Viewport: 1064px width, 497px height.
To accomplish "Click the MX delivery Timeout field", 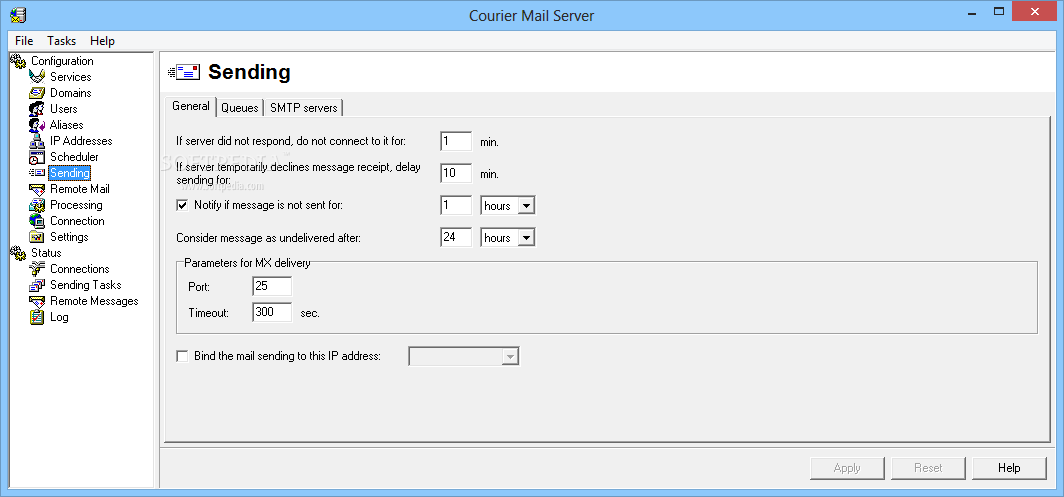I will pyautogui.click(x=272, y=312).
